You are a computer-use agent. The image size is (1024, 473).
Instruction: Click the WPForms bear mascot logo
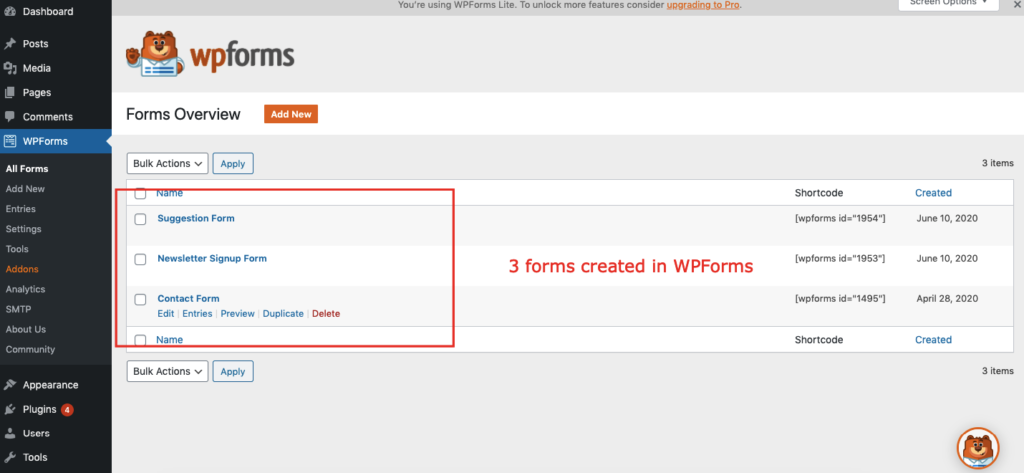[x=153, y=54]
